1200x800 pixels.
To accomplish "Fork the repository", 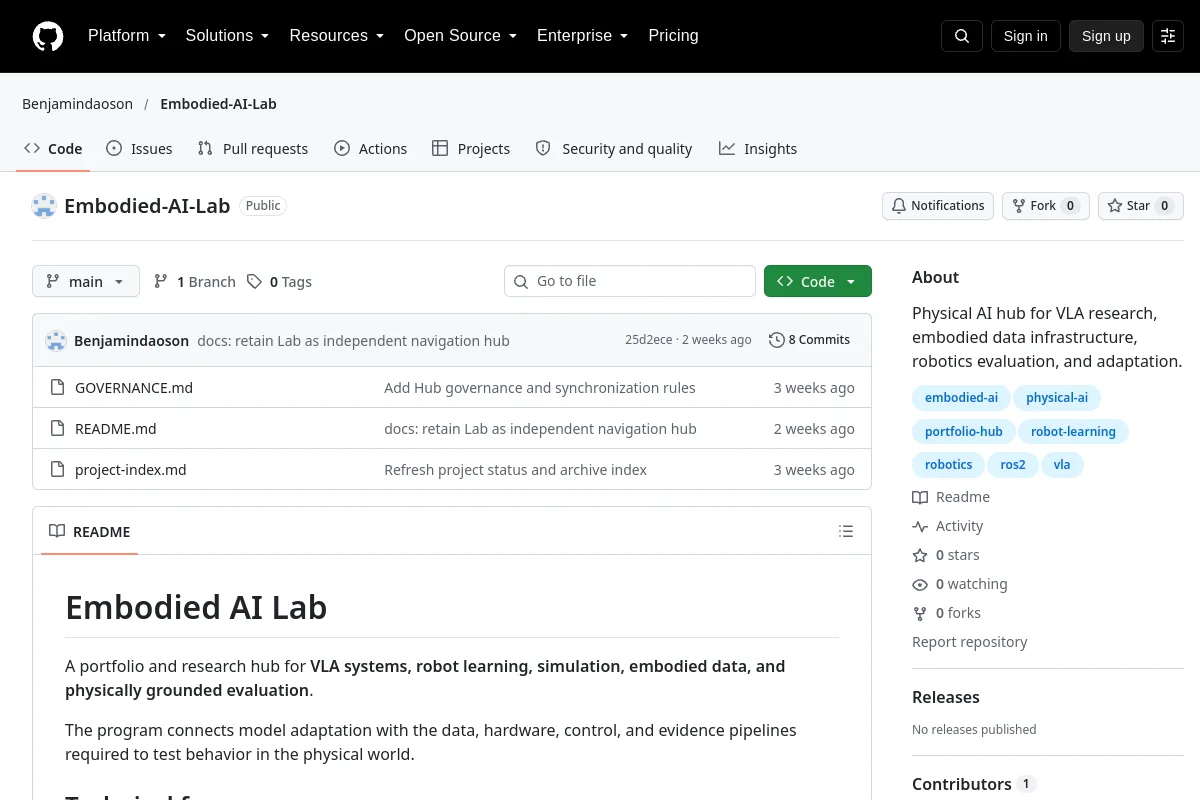I will (1046, 206).
